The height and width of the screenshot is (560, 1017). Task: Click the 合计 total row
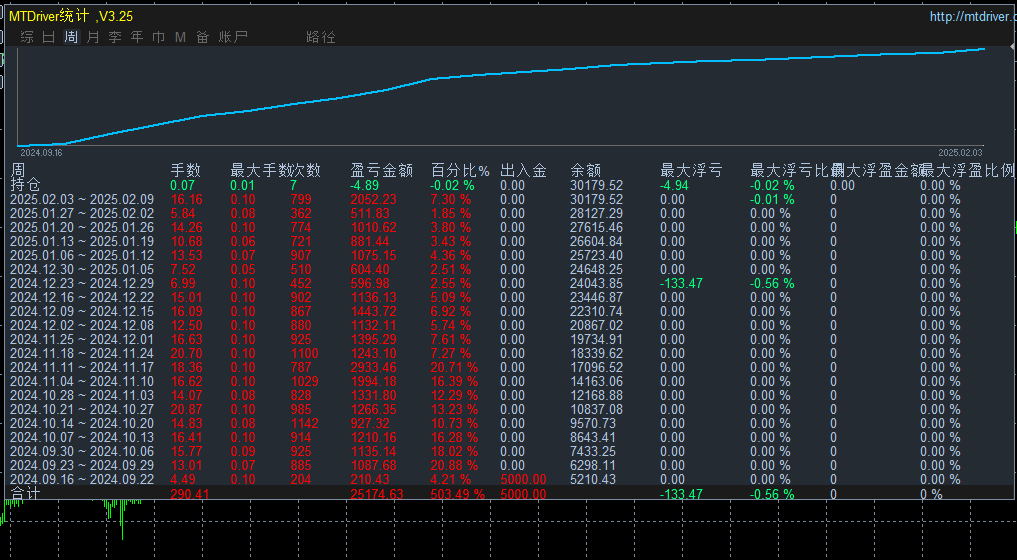tap(26, 493)
